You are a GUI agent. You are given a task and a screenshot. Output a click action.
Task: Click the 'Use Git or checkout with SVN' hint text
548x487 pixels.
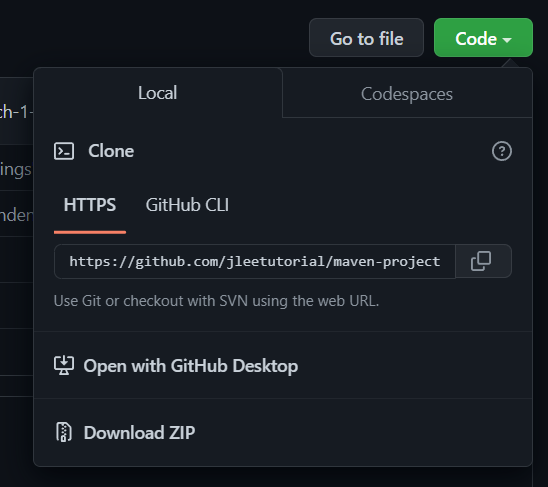click(216, 301)
